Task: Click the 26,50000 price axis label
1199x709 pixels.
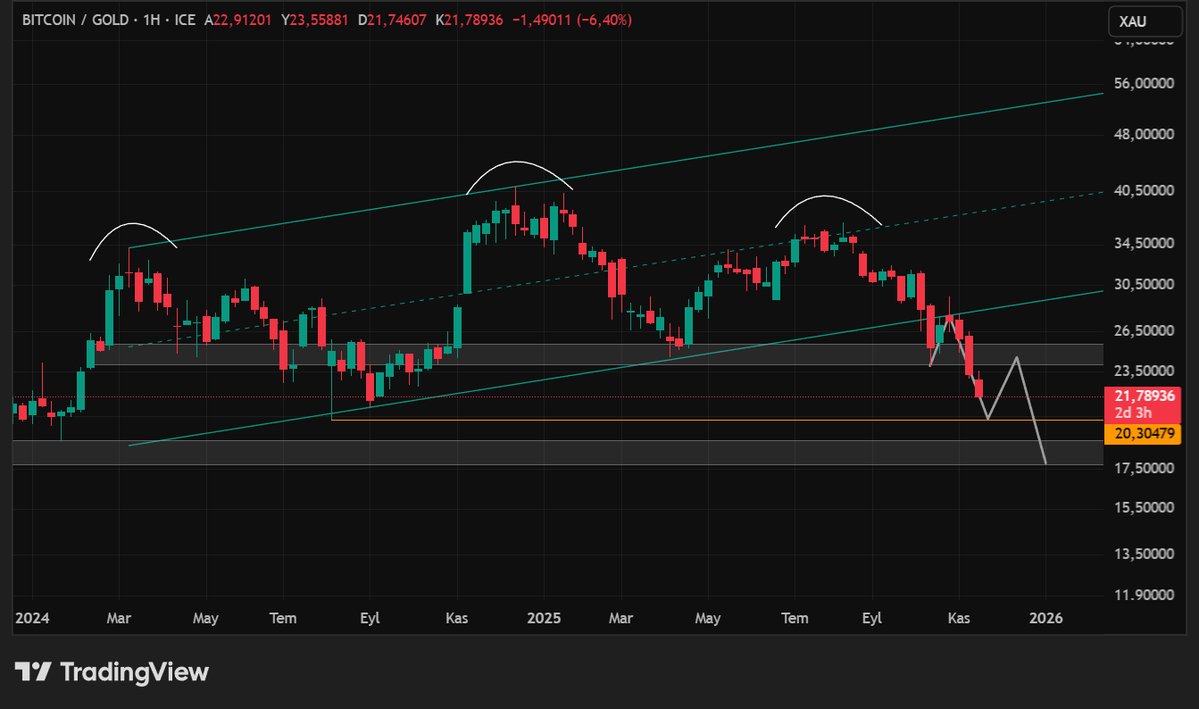Action: pos(1143,330)
